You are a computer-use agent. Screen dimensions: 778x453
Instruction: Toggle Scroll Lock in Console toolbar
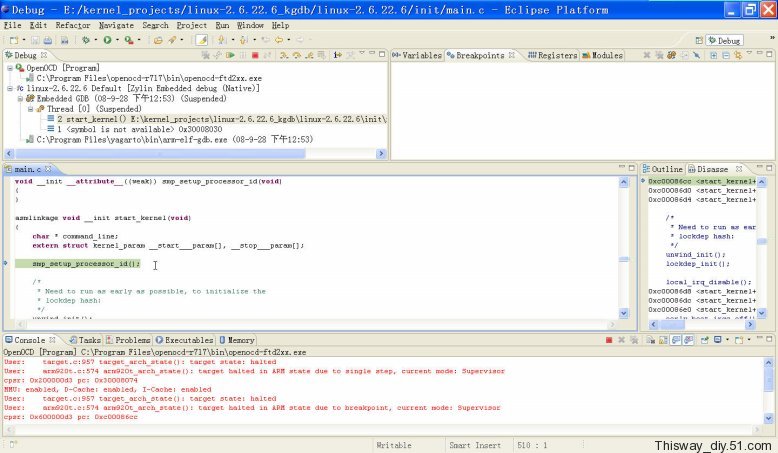click(x=663, y=340)
